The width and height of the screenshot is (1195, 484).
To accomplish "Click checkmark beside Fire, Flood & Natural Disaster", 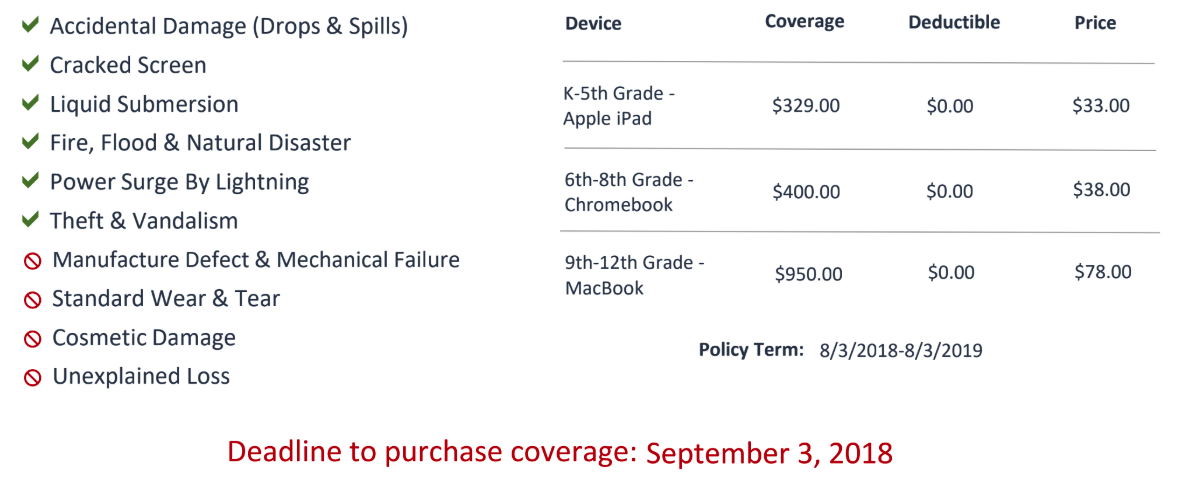I will (30, 143).
